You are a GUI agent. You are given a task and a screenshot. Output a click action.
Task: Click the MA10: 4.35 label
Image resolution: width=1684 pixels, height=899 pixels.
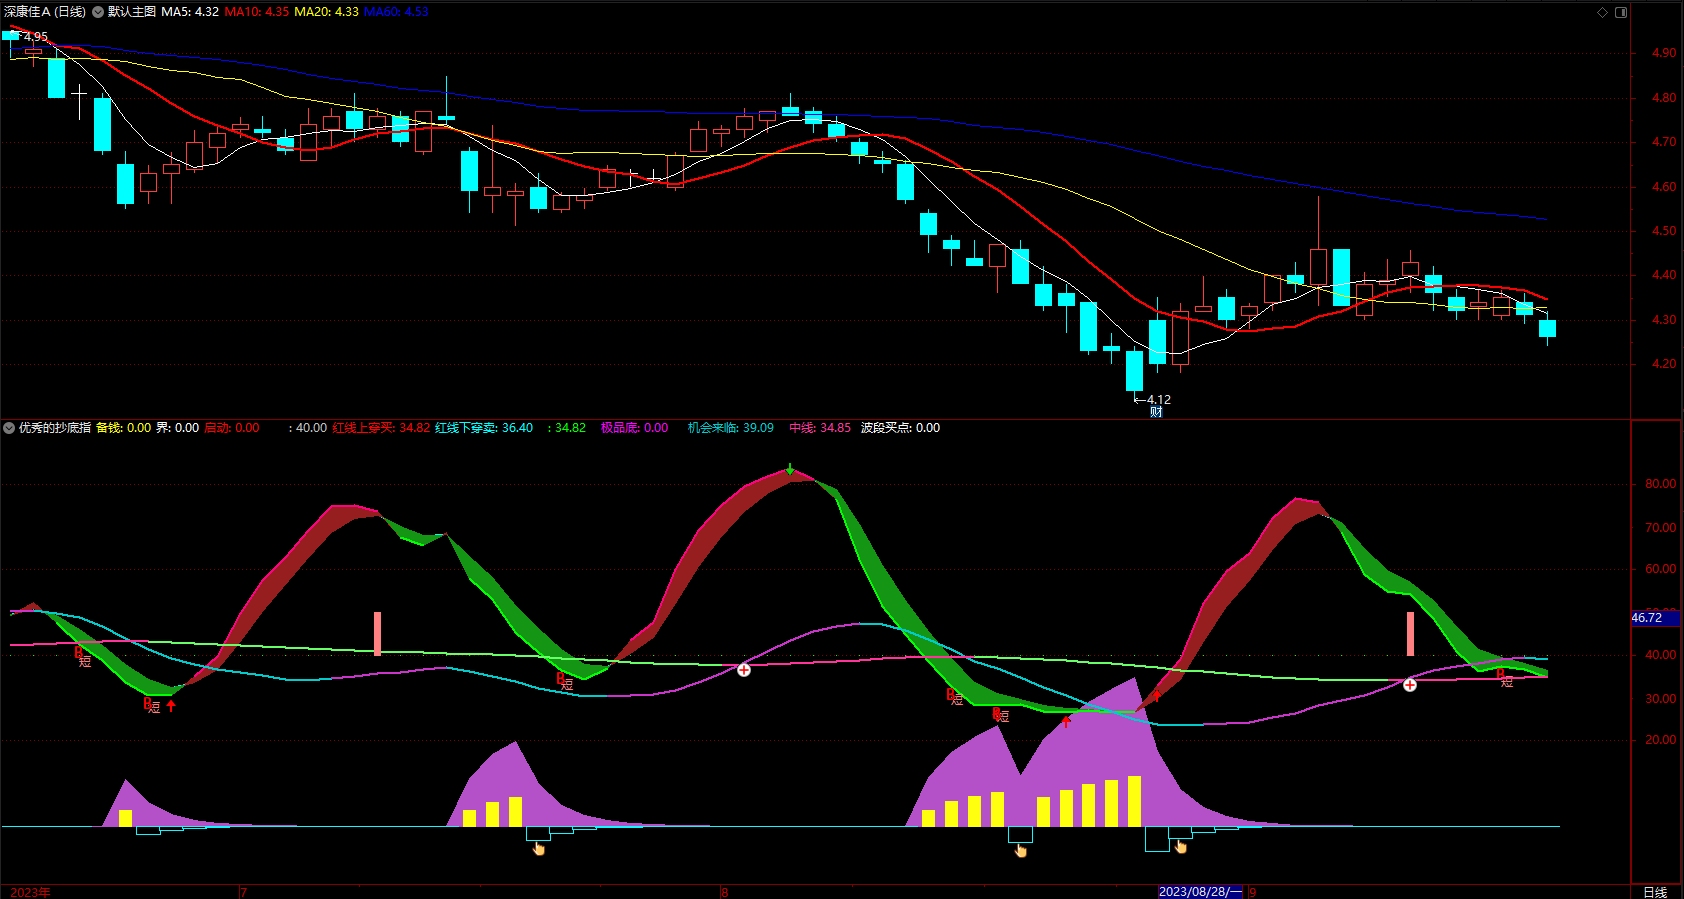coord(257,12)
